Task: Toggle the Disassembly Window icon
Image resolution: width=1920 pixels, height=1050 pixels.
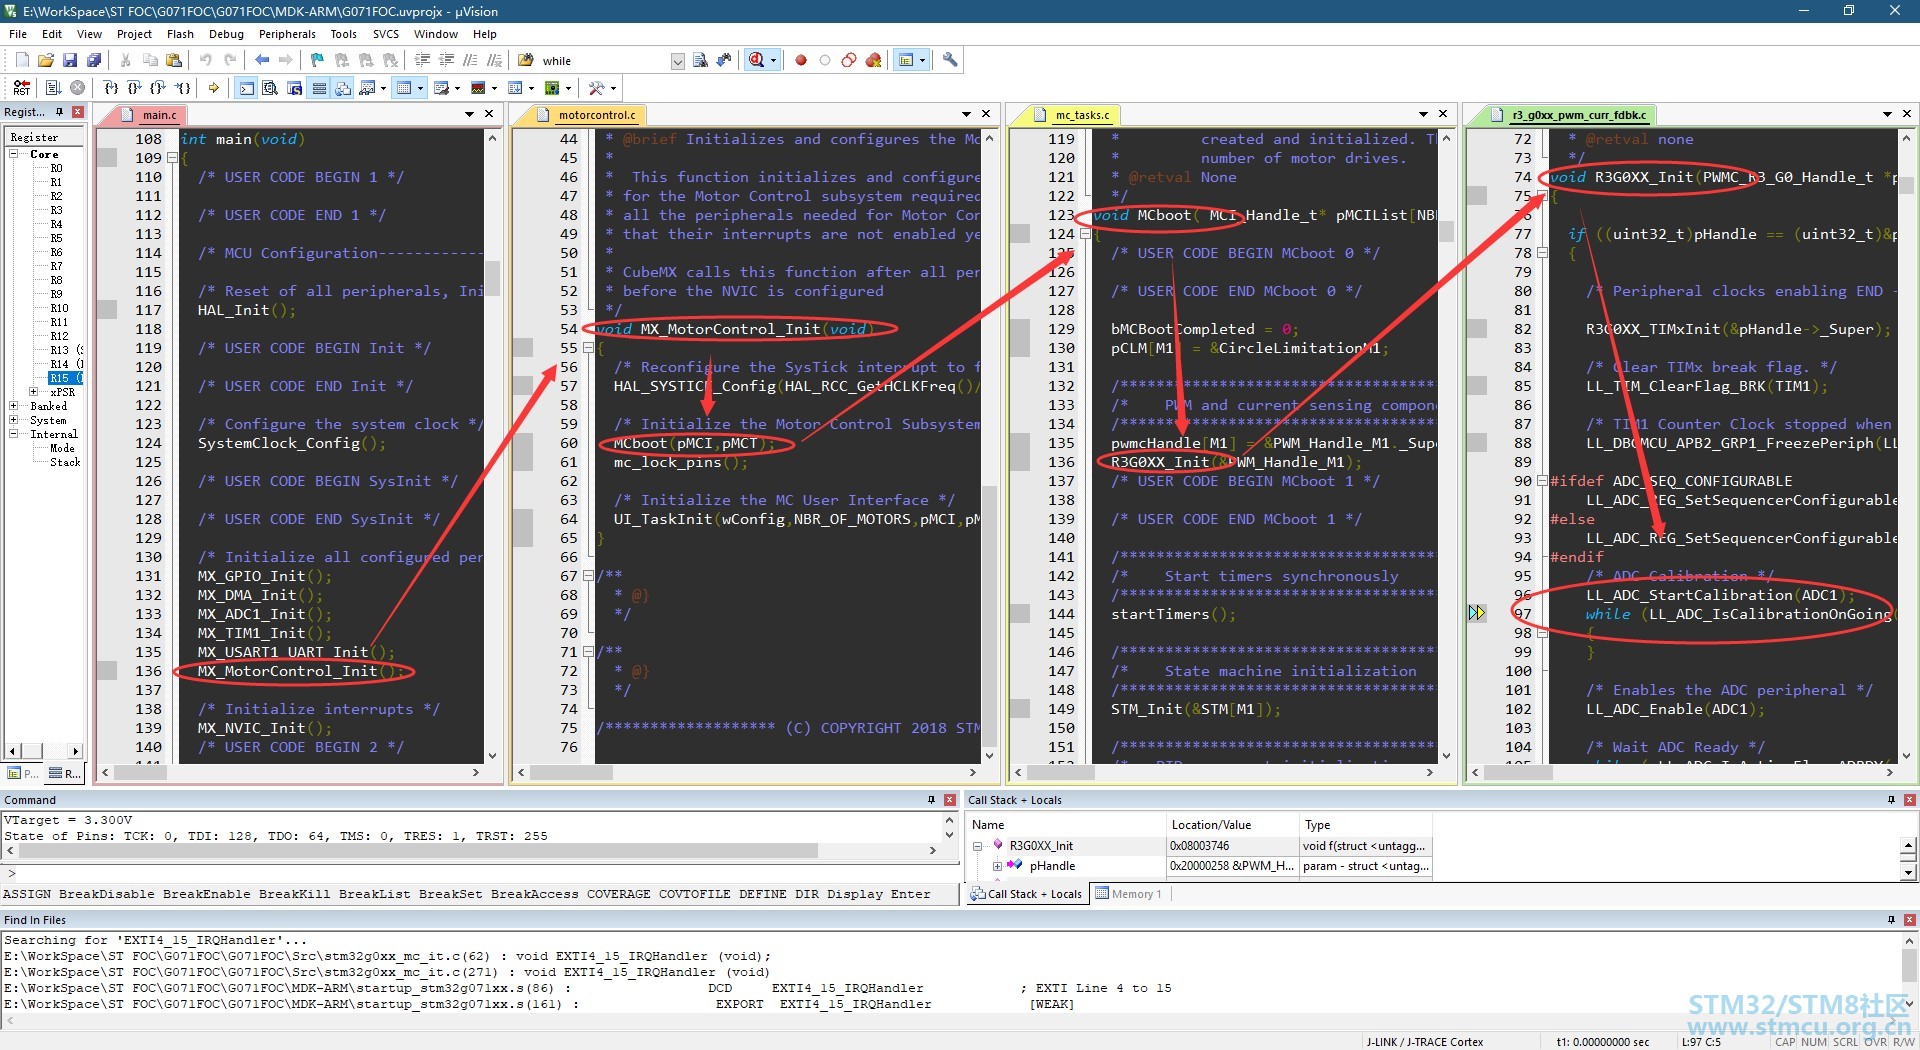Action: [270, 88]
